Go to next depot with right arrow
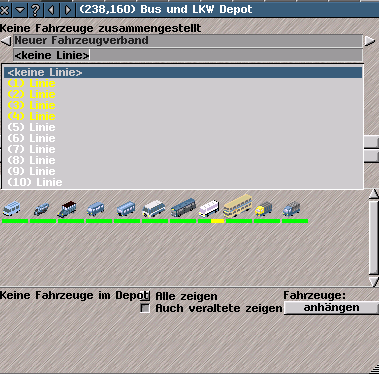Viewport: 379px width, 374px height. point(68,10)
